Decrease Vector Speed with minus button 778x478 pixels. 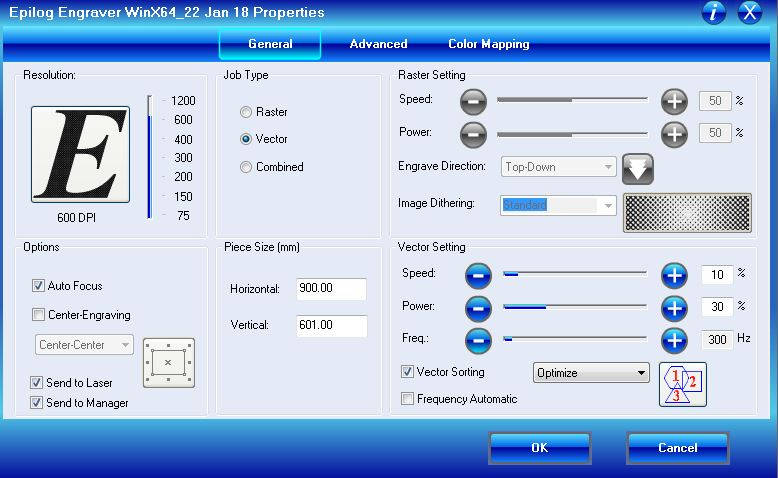478,275
